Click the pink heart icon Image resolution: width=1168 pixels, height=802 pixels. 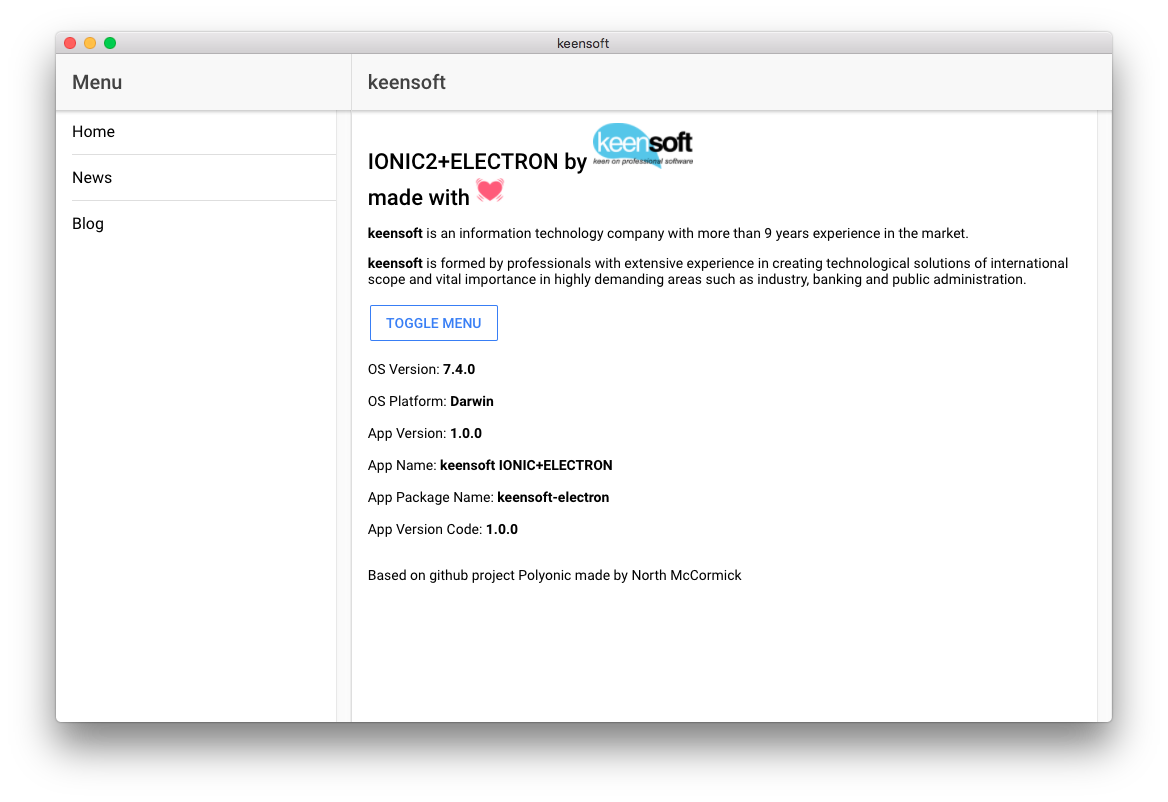coord(489,191)
